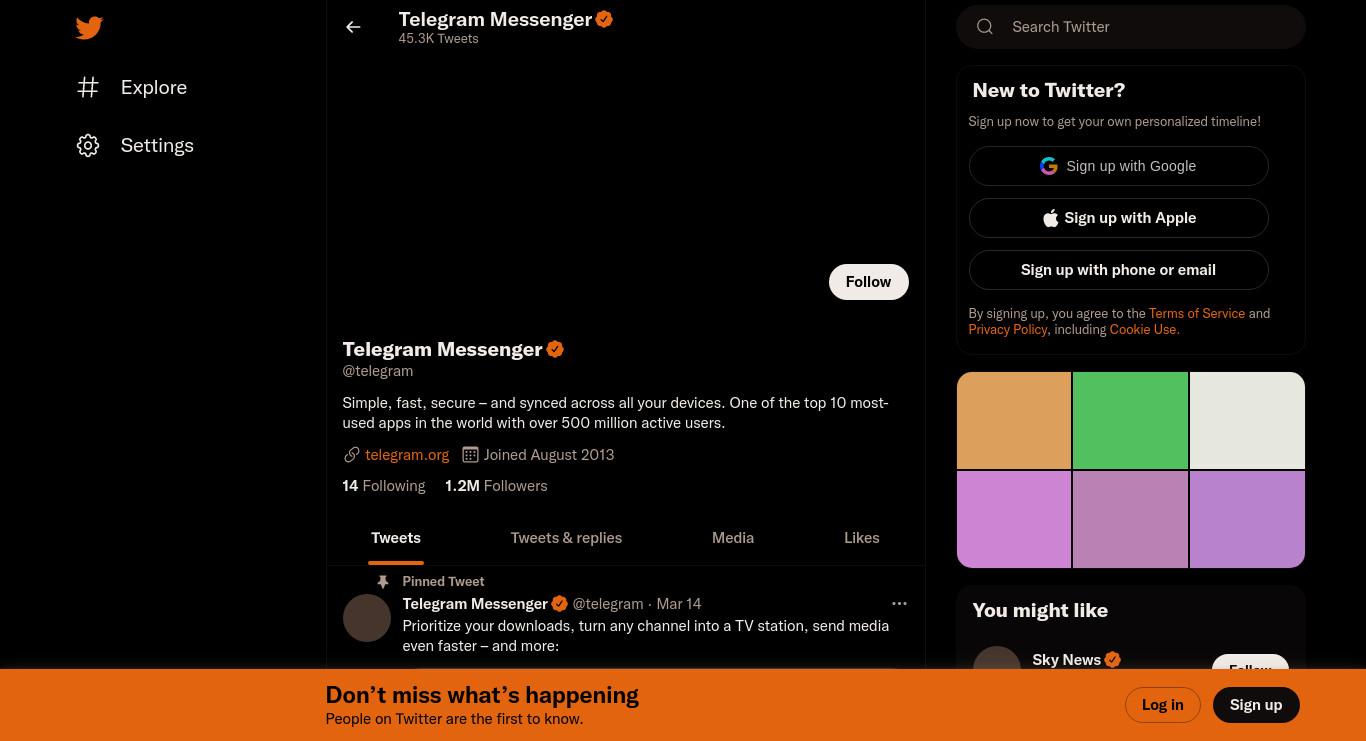The width and height of the screenshot is (1366, 741).
Task: Choose Sign up with phone or email
Action: [x=1118, y=270]
